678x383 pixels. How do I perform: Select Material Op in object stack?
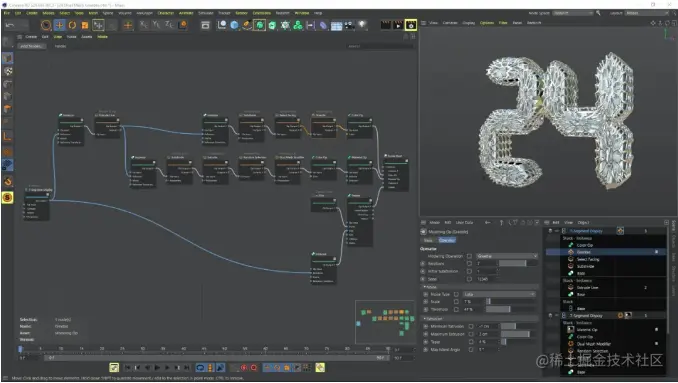(x=587, y=329)
